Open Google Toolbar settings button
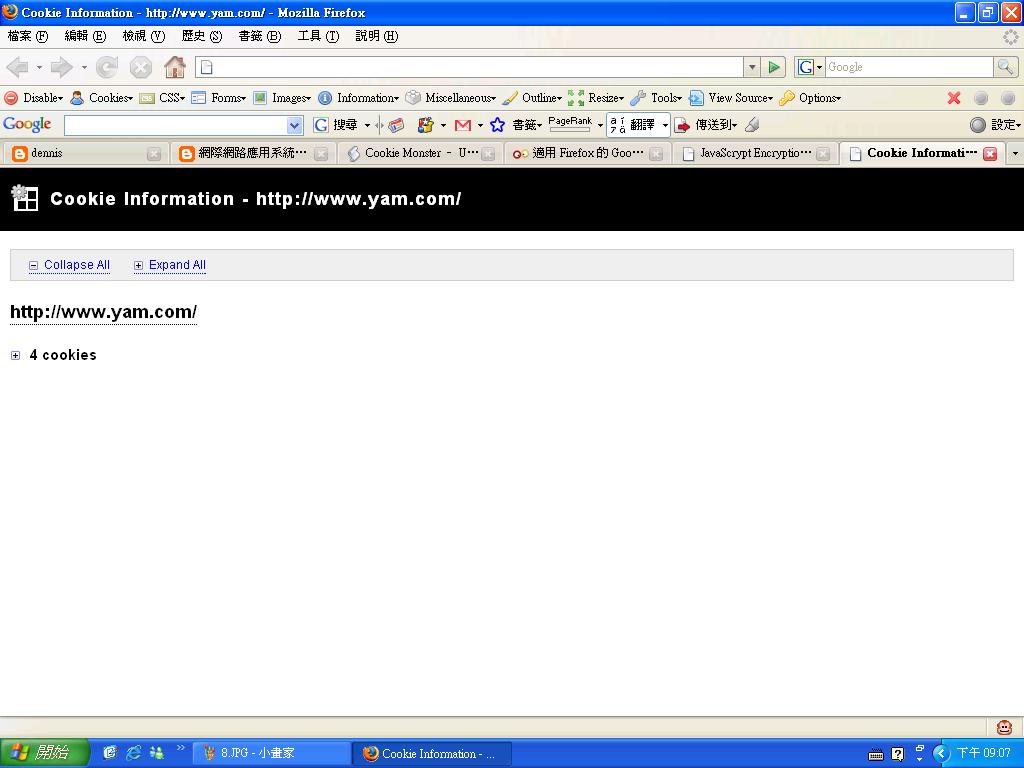Image resolution: width=1024 pixels, height=768 pixels. [995, 125]
